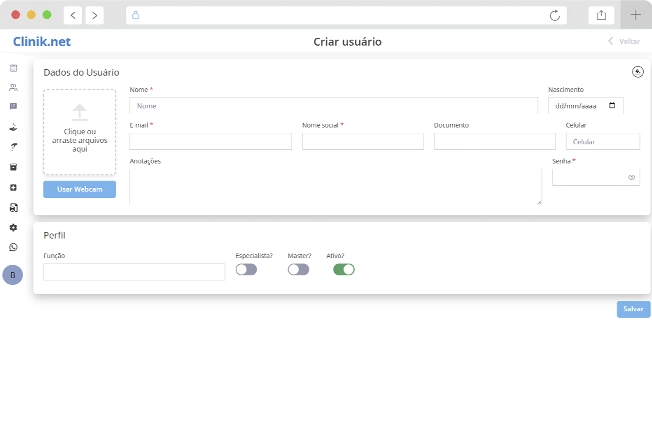Image resolution: width=652 pixels, height=437 pixels.
Task: Click the settings gear in the sidebar
Action: point(13,227)
